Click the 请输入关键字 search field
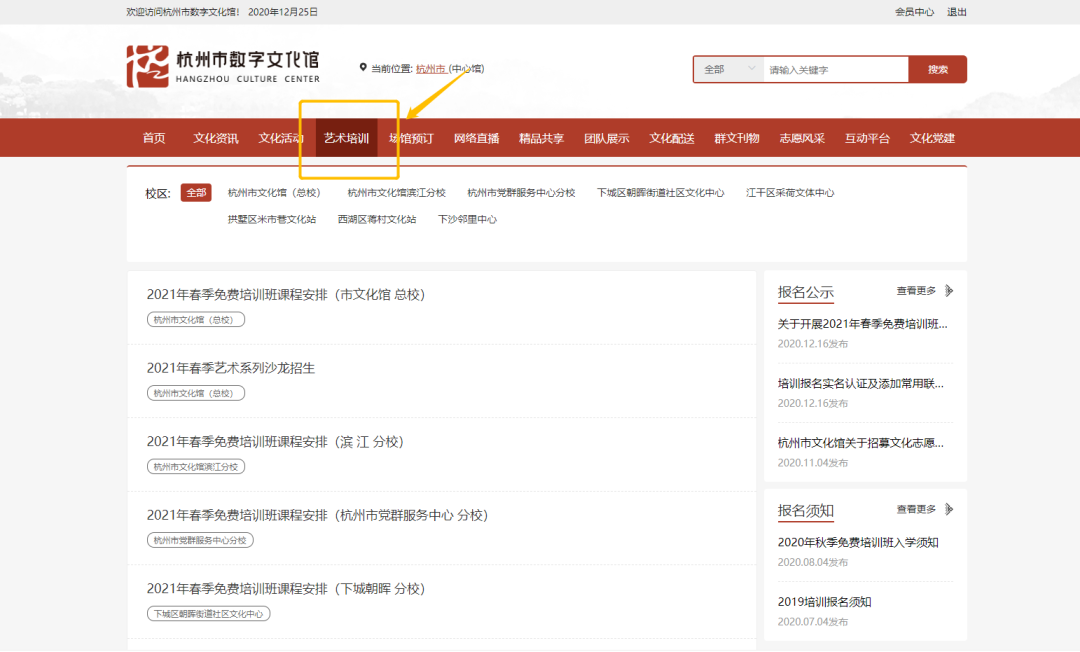Image resolution: width=1080 pixels, height=652 pixels. pyautogui.click(x=835, y=70)
